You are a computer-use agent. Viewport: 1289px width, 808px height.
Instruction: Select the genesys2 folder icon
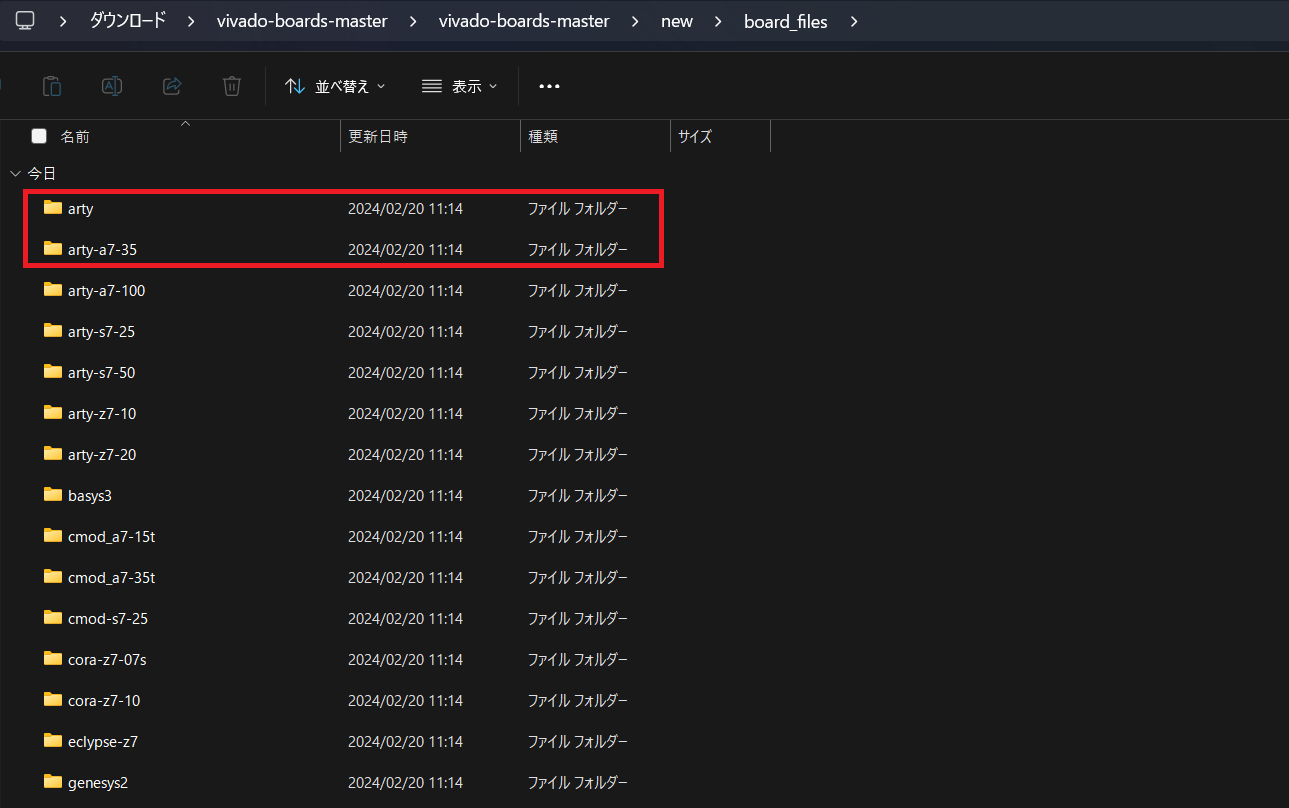[53, 782]
